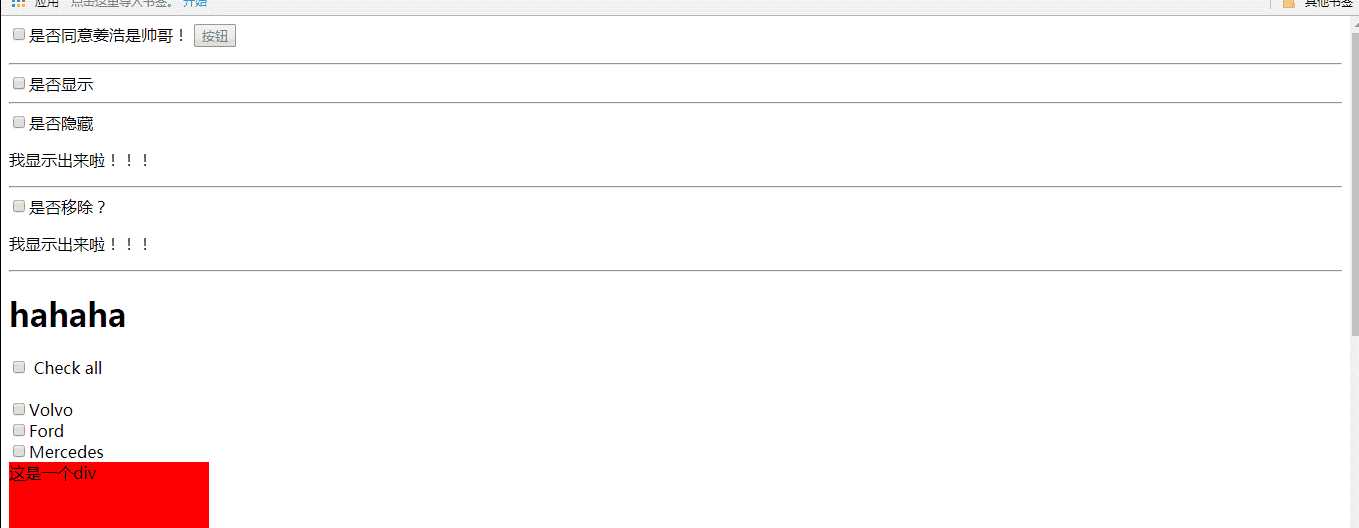Click the 应用 label in bookmarks bar
The image size is (1359, 528).
point(48,3)
